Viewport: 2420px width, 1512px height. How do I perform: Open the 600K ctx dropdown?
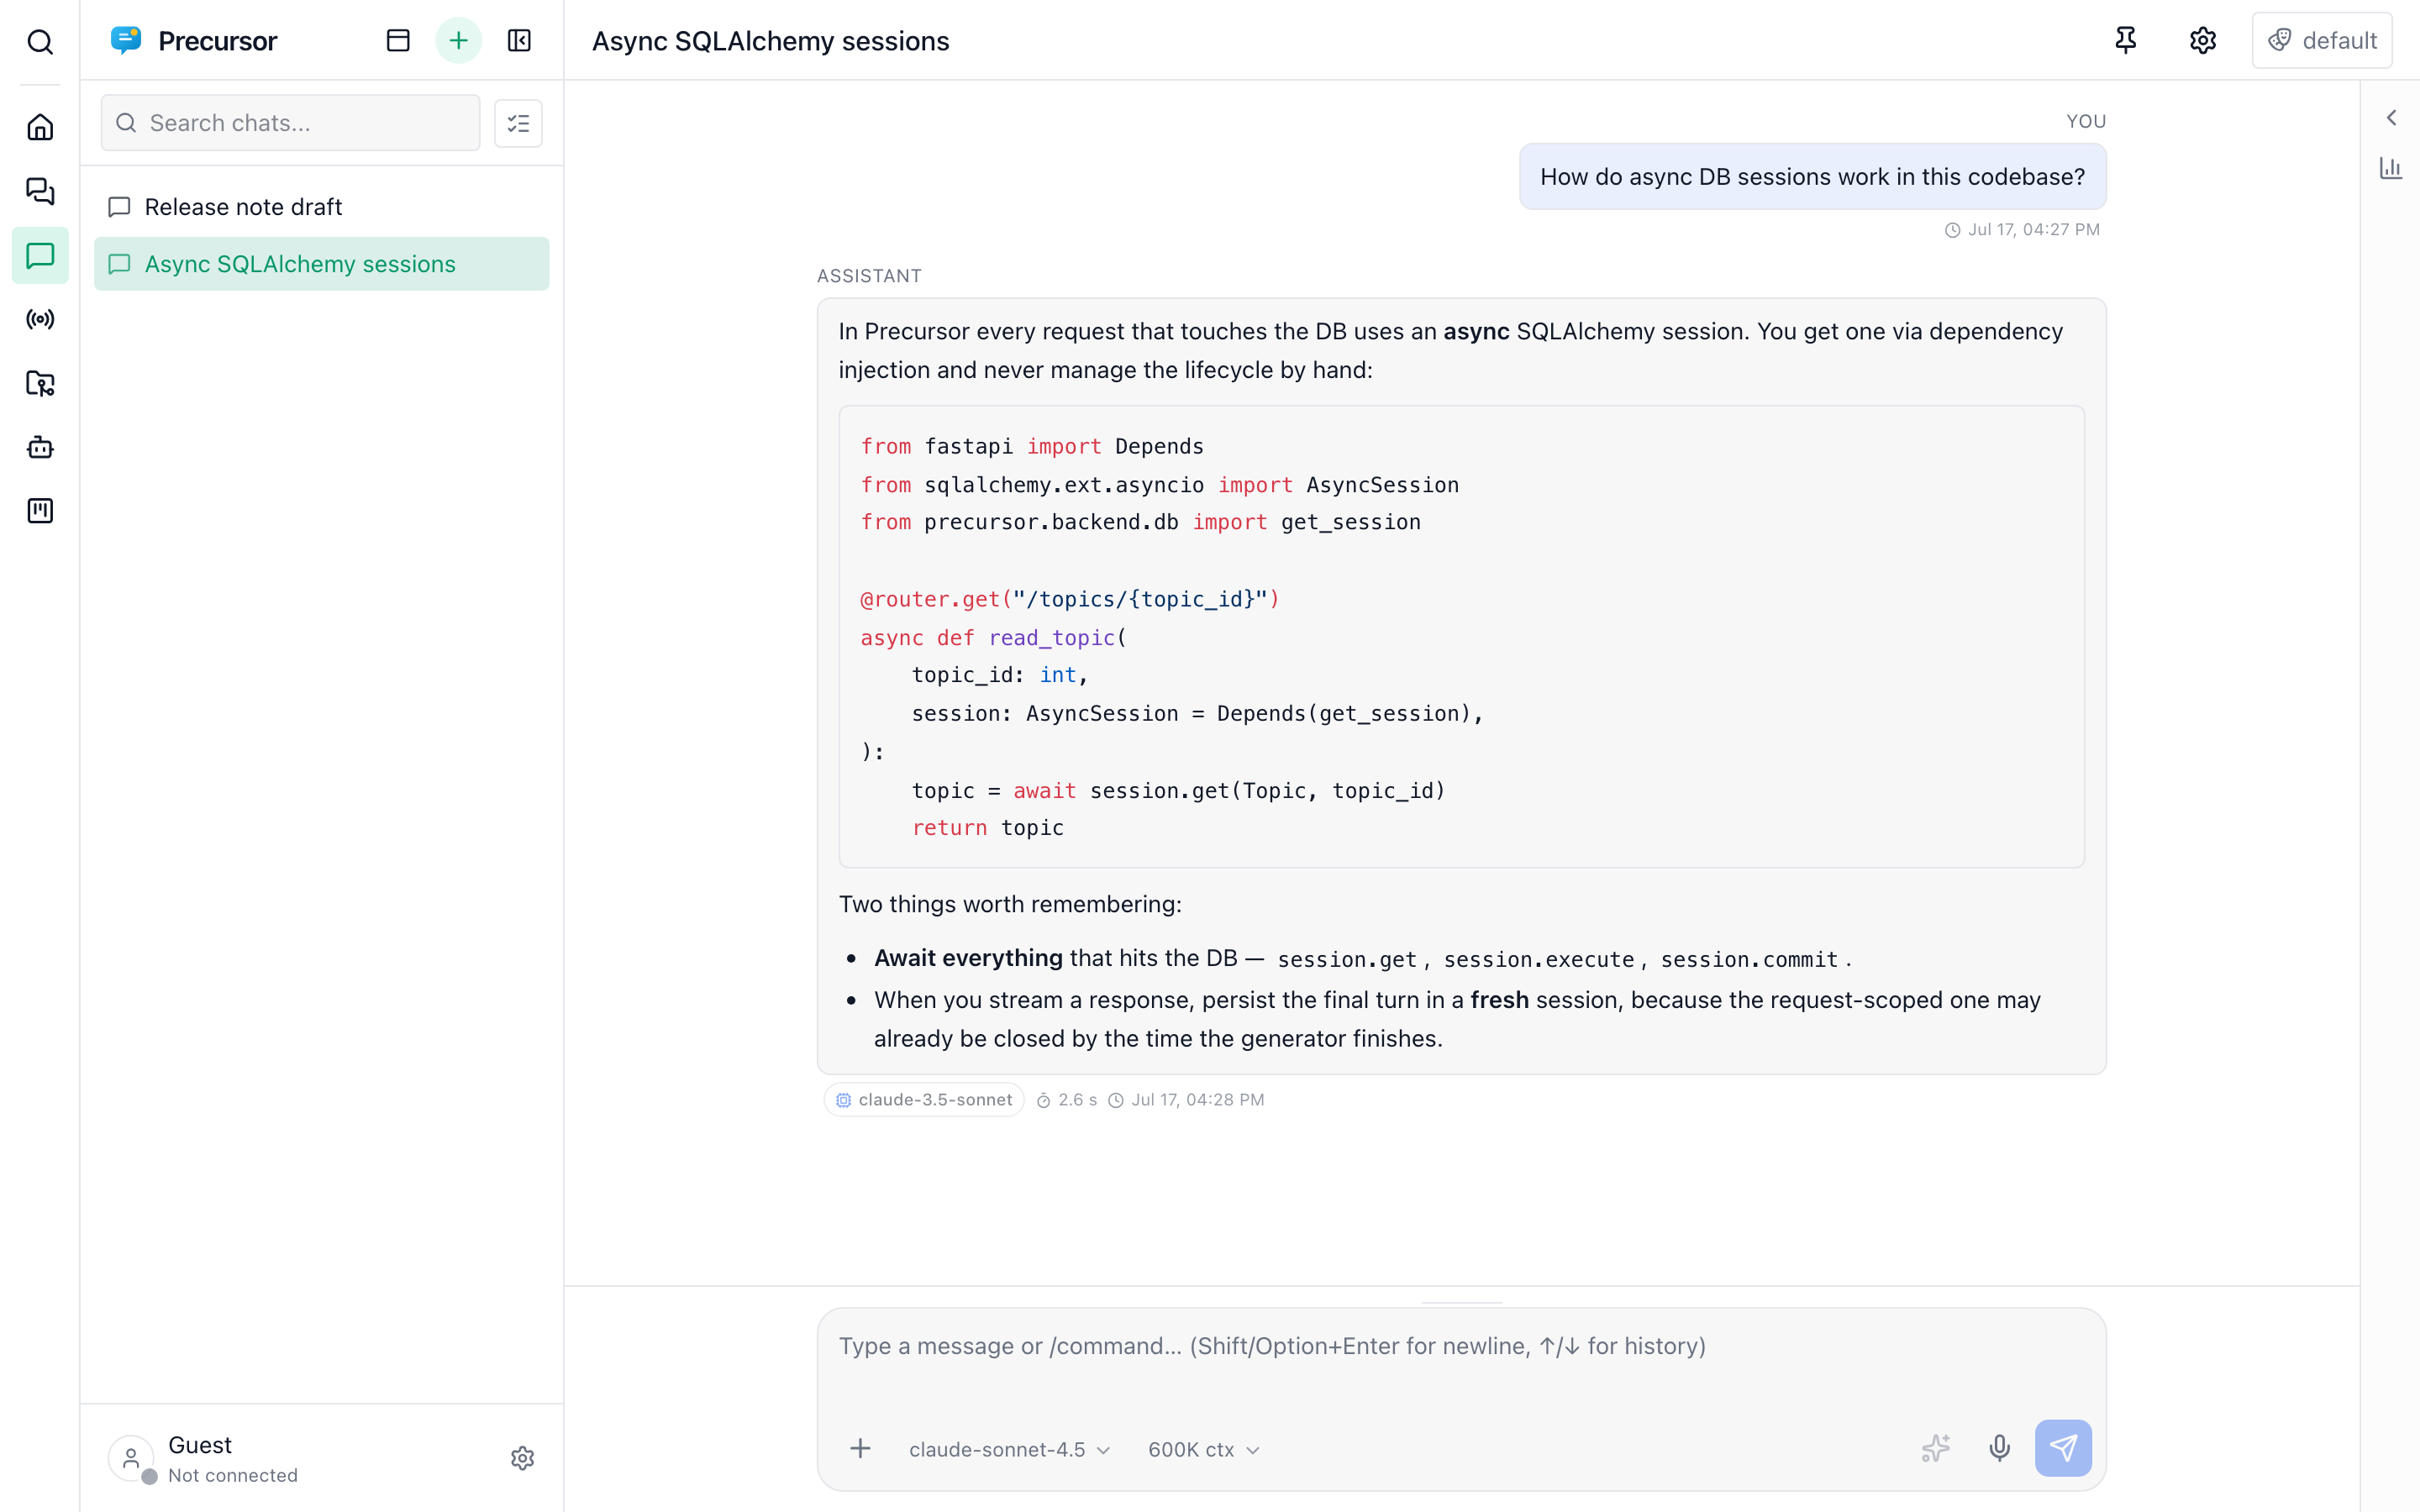(x=1203, y=1449)
